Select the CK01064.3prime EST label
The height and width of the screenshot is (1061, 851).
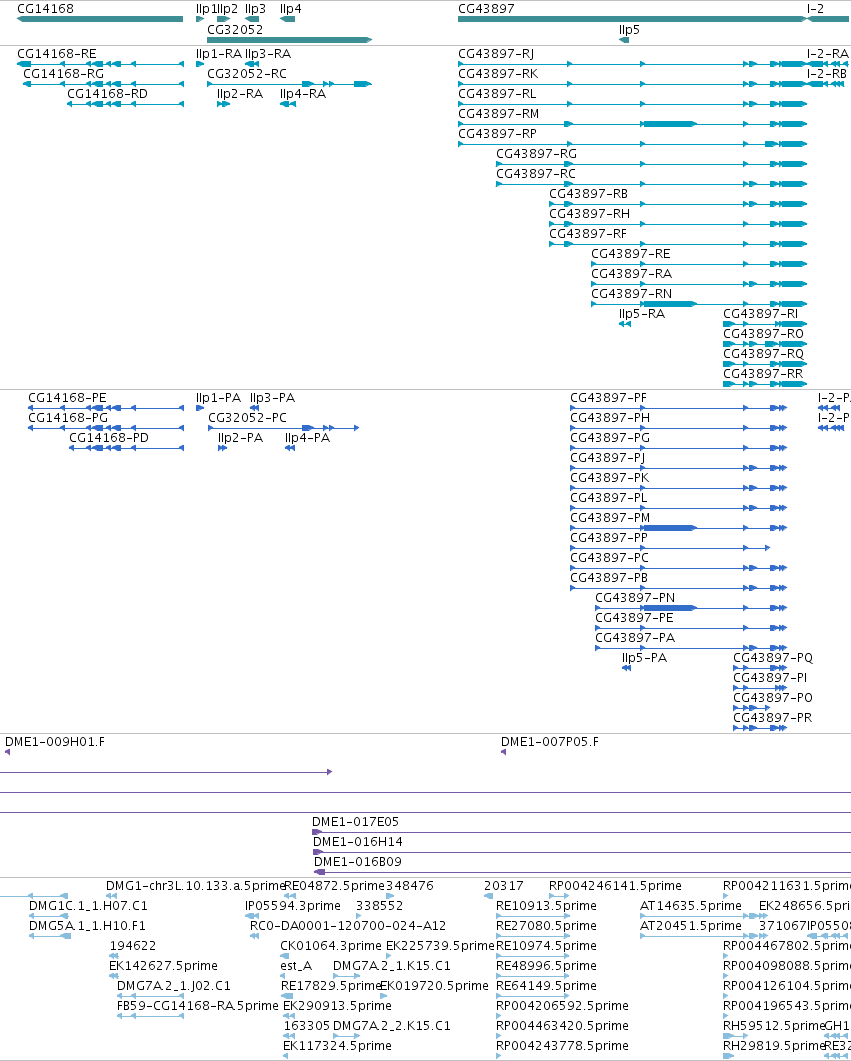[x=331, y=945]
